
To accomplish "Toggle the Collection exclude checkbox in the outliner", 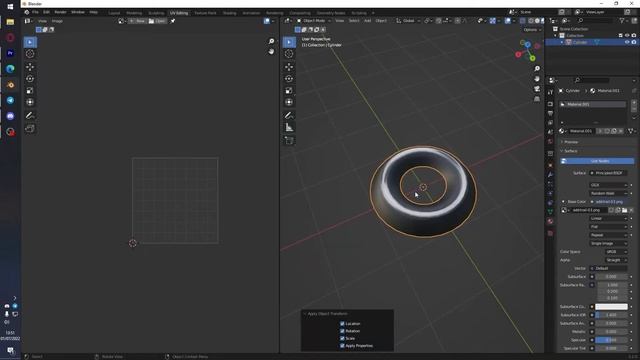I will coord(621,36).
